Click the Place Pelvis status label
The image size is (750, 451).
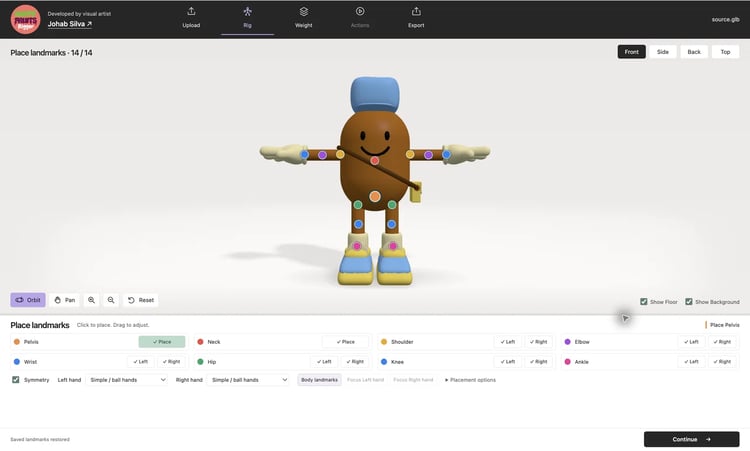(724, 325)
